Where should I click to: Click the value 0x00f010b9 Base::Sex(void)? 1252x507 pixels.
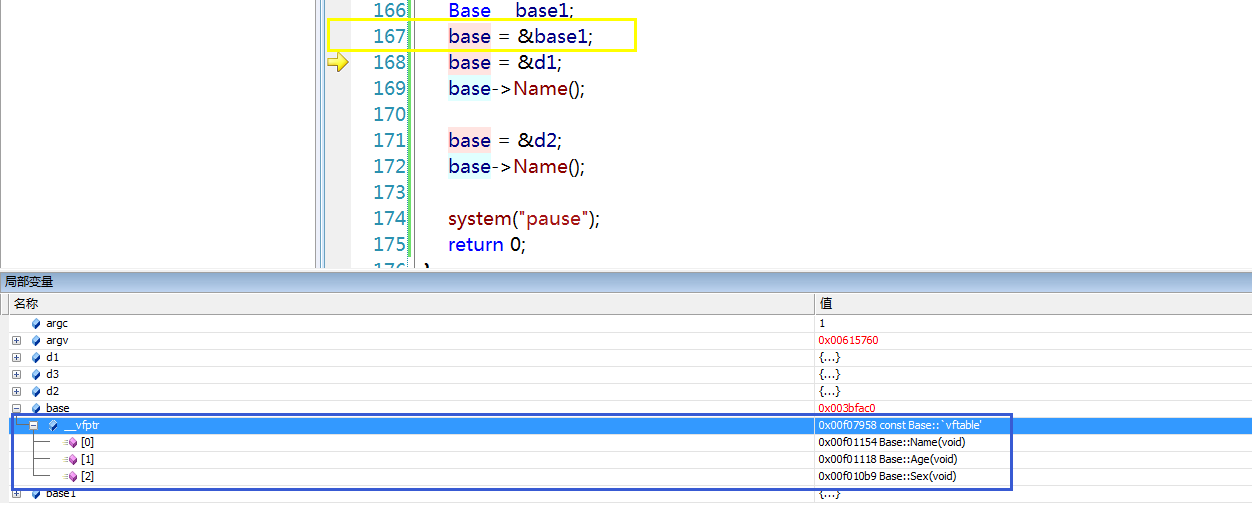point(887,477)
